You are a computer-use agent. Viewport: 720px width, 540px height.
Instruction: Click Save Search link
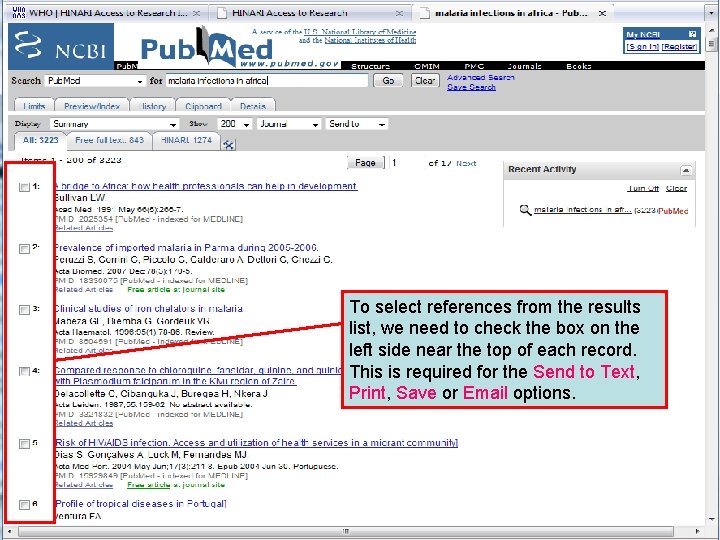point(471,87)
